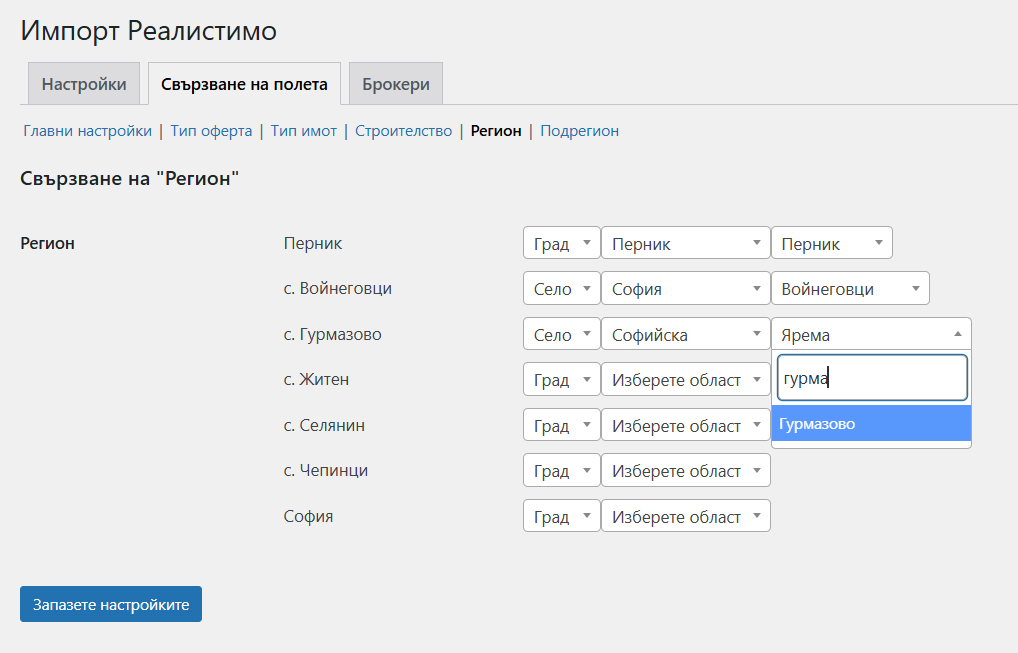Open the Изберете област dropdown for София row
This screenshot has width=1018, height=653.
685,517
